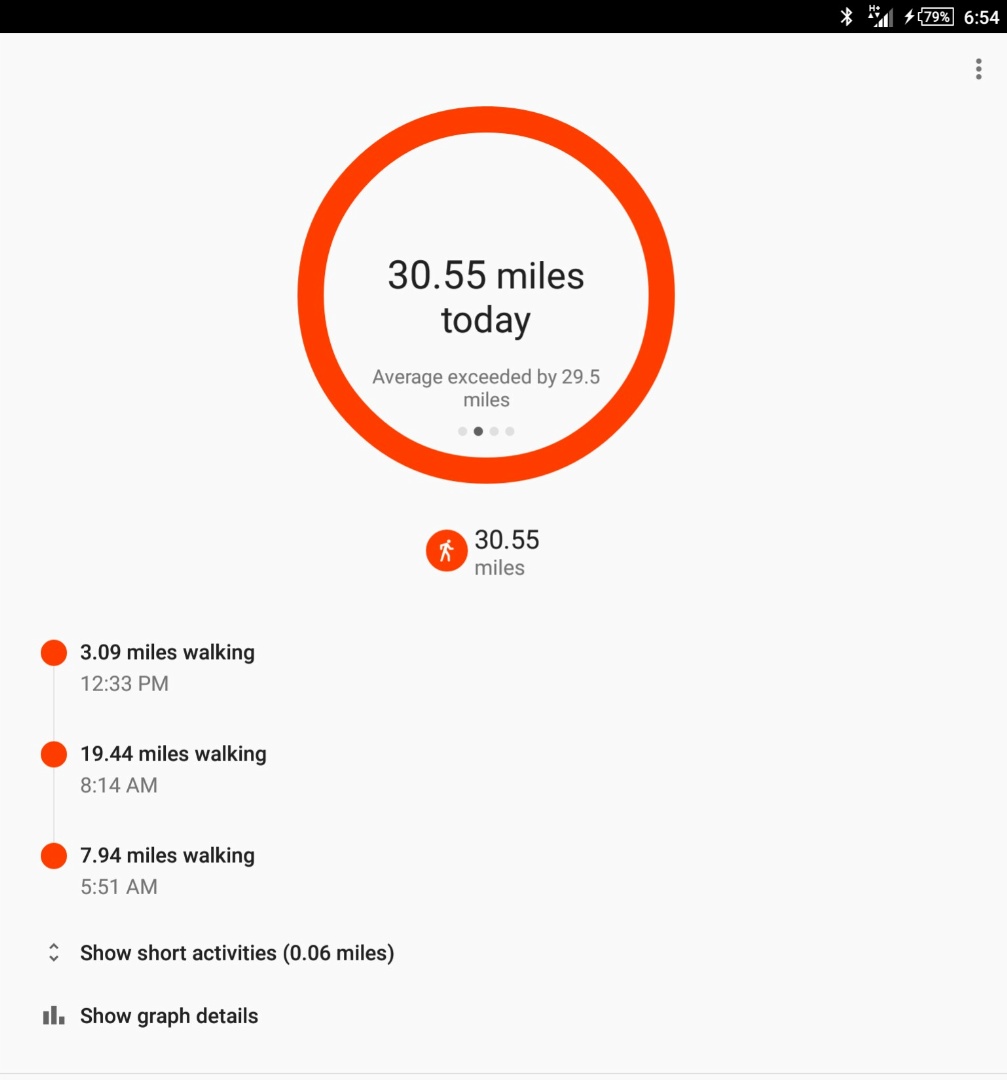Tap the Bluetooth status bar icon
1007x1080 pixels.
(x=846, y=16)
